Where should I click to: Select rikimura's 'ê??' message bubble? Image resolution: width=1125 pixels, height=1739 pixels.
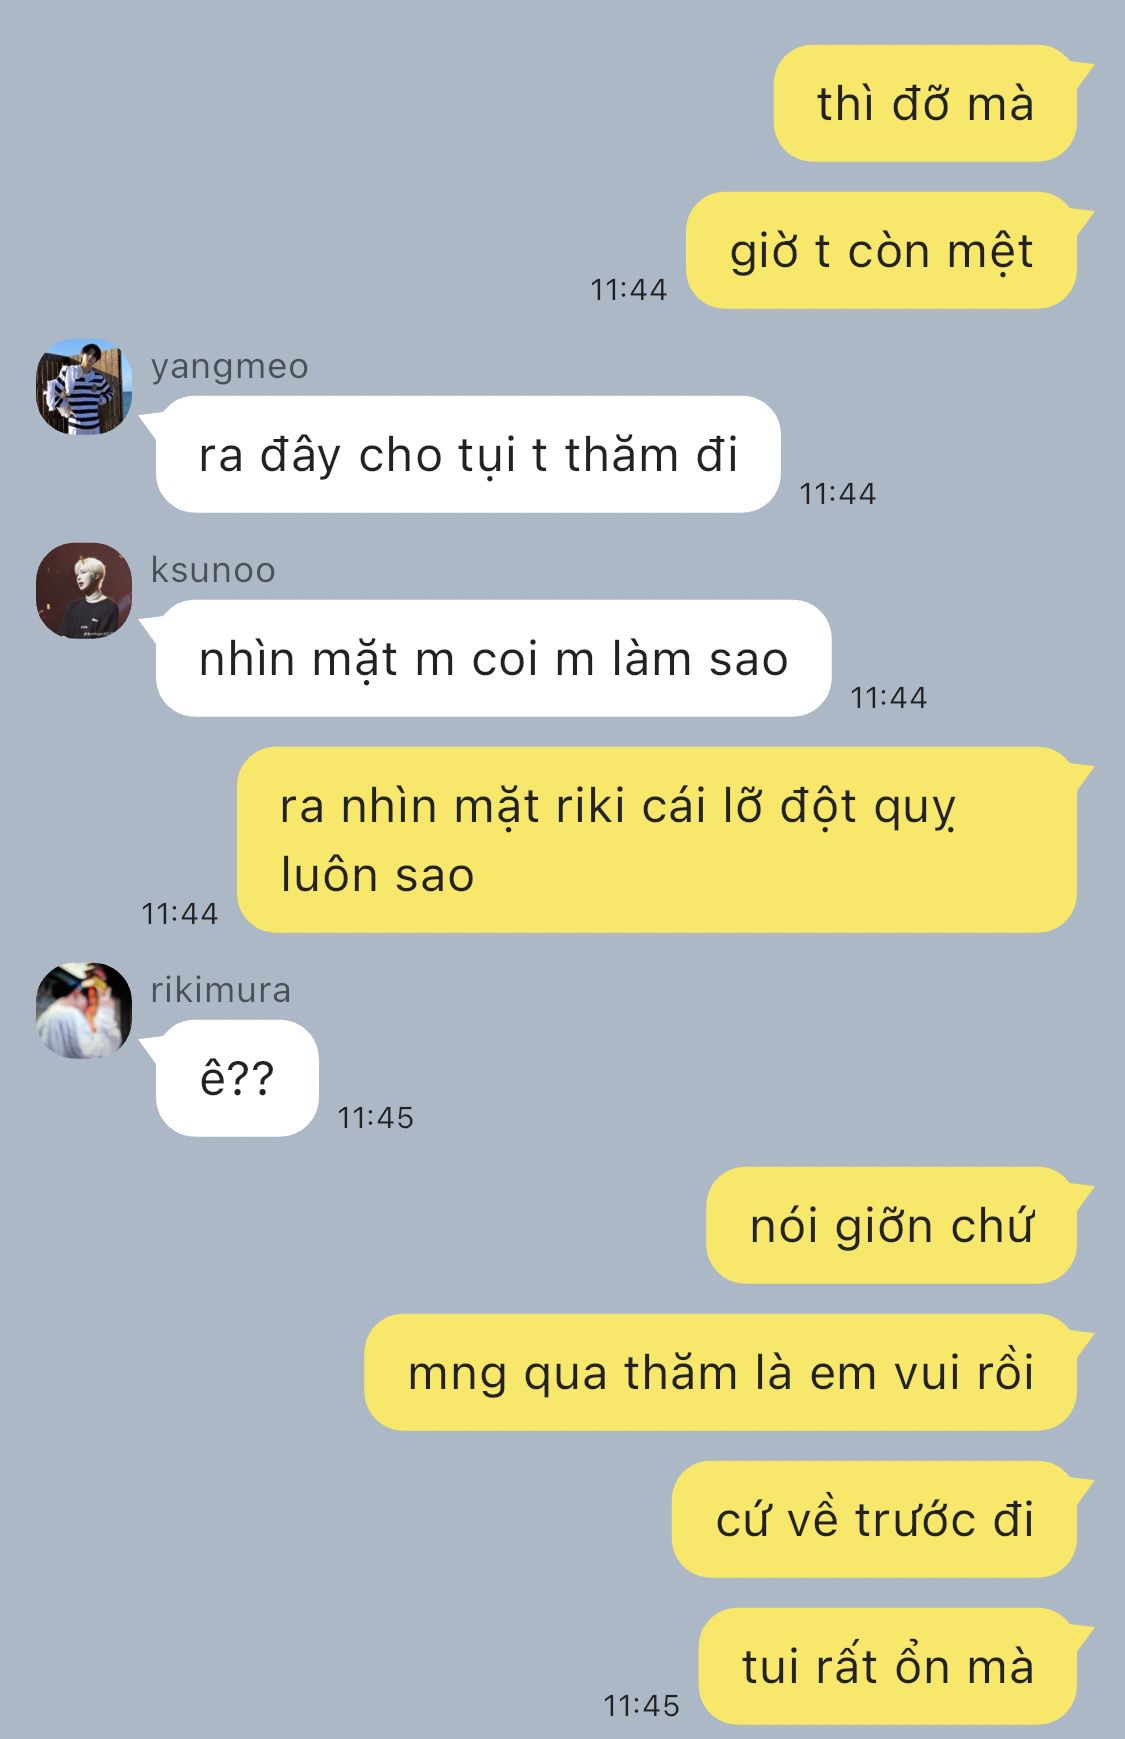(237, 1078)
